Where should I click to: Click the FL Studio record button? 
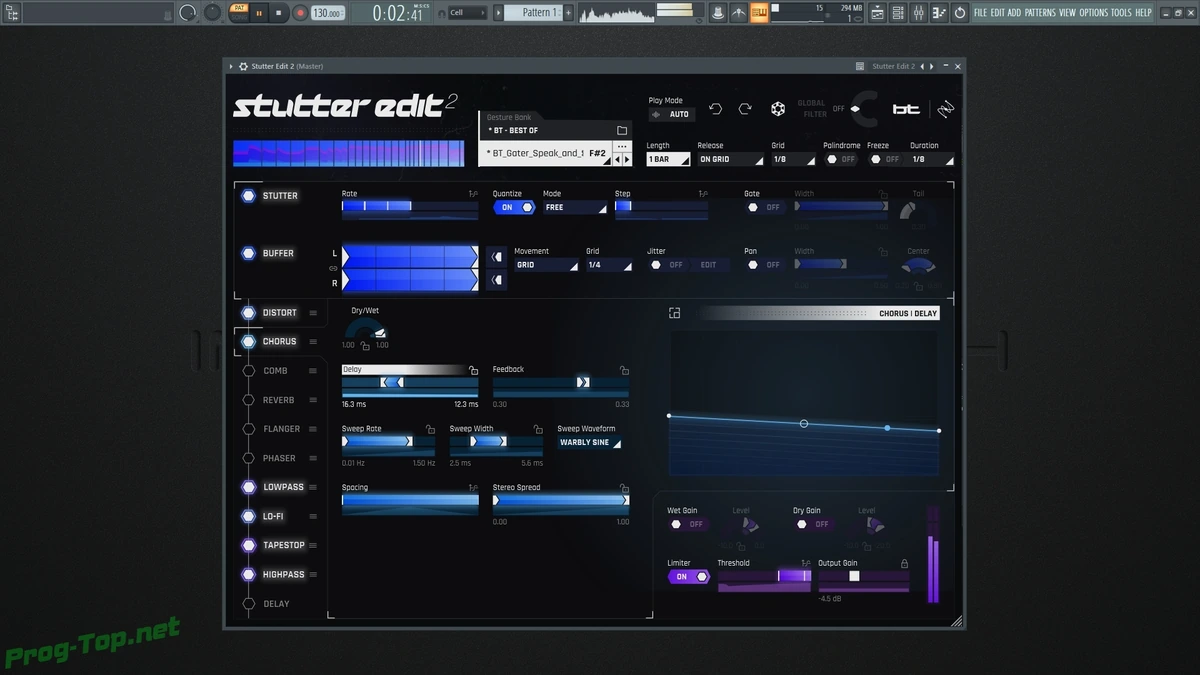pyautogui.click(x=299, y=13)
